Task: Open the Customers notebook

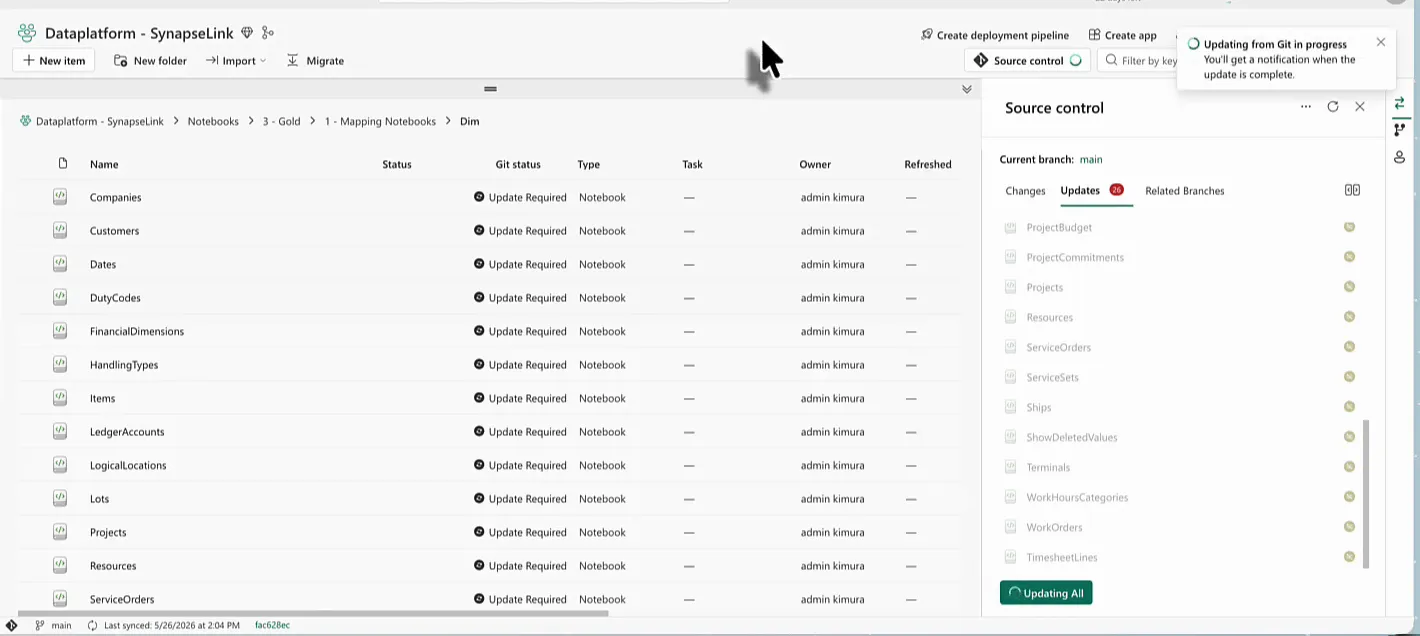Action: point(114,231)
